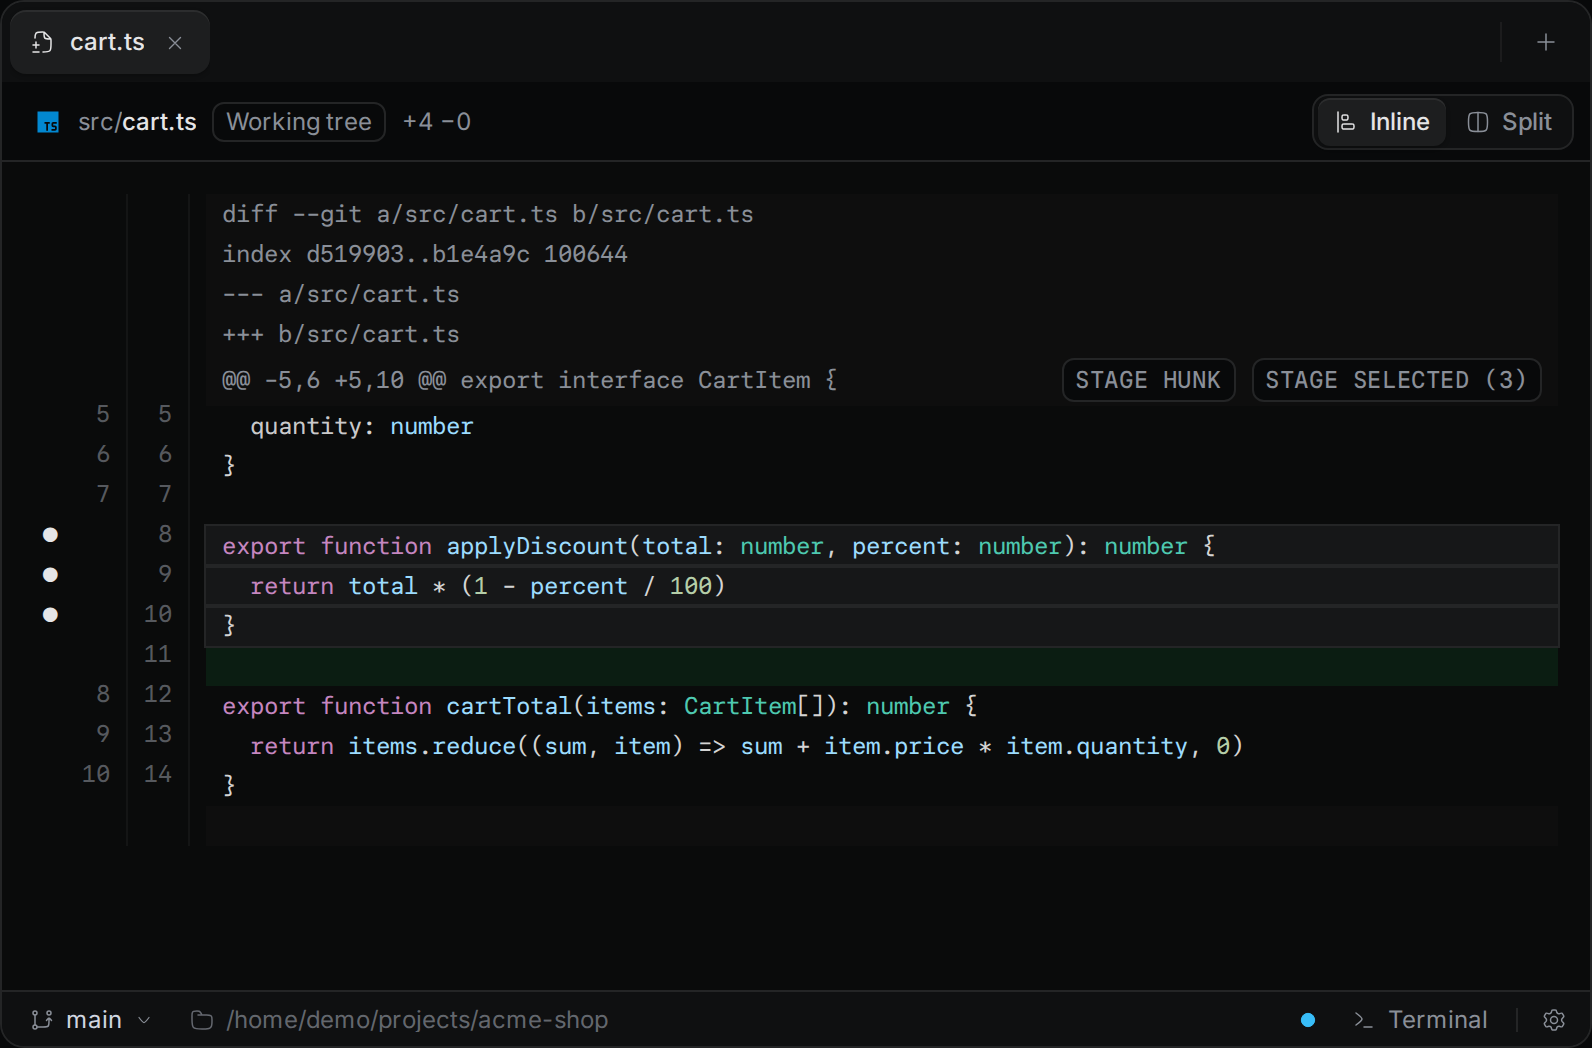Screen dimensions: 1592x1048
Task: Click new line number 14
Action: (158, 774)
